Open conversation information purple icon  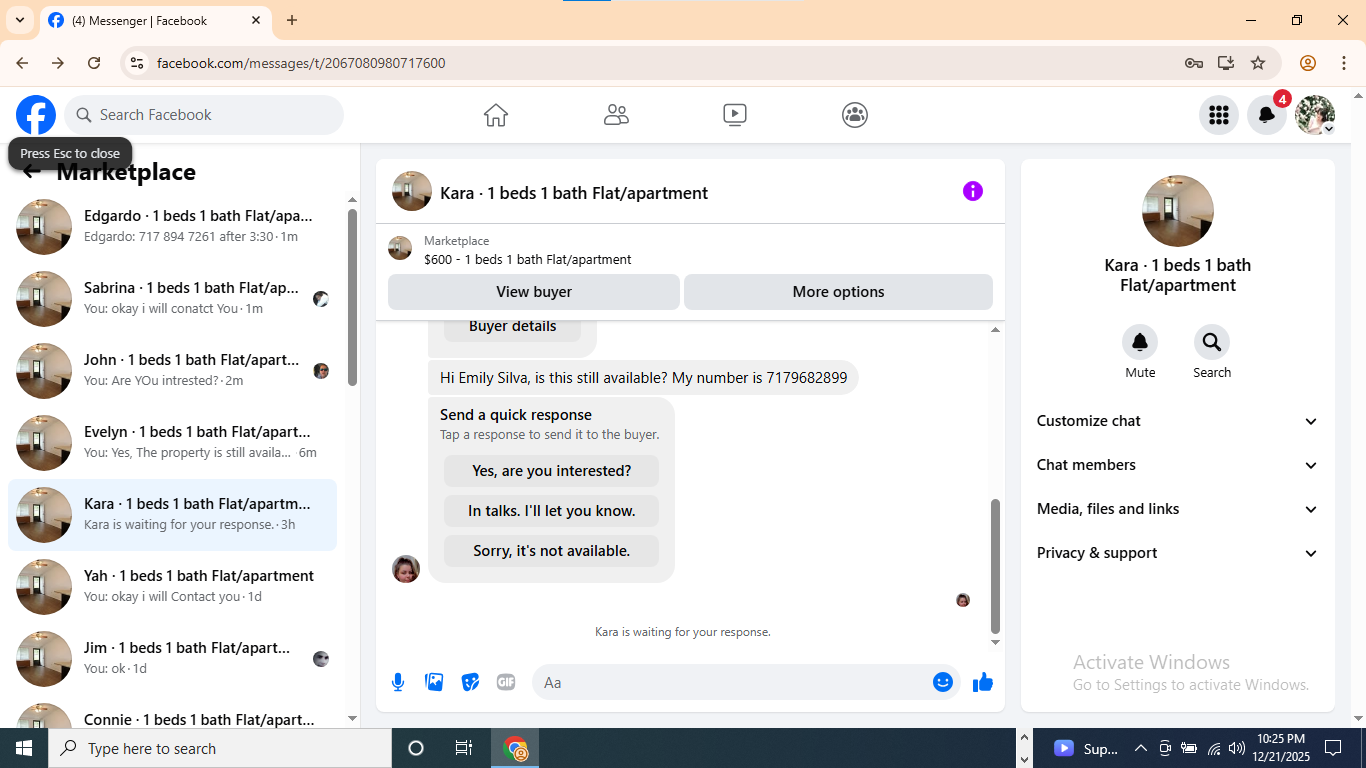pos(973,191)
